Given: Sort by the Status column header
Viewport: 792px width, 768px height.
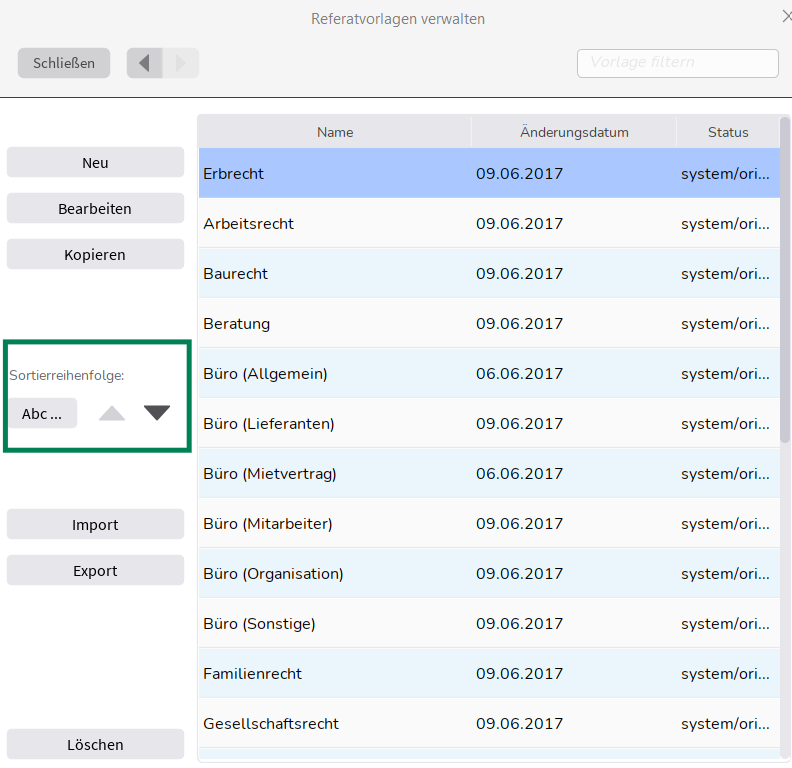Looking at the screenshot, I should pyautogui.click(x=728, y=132).
